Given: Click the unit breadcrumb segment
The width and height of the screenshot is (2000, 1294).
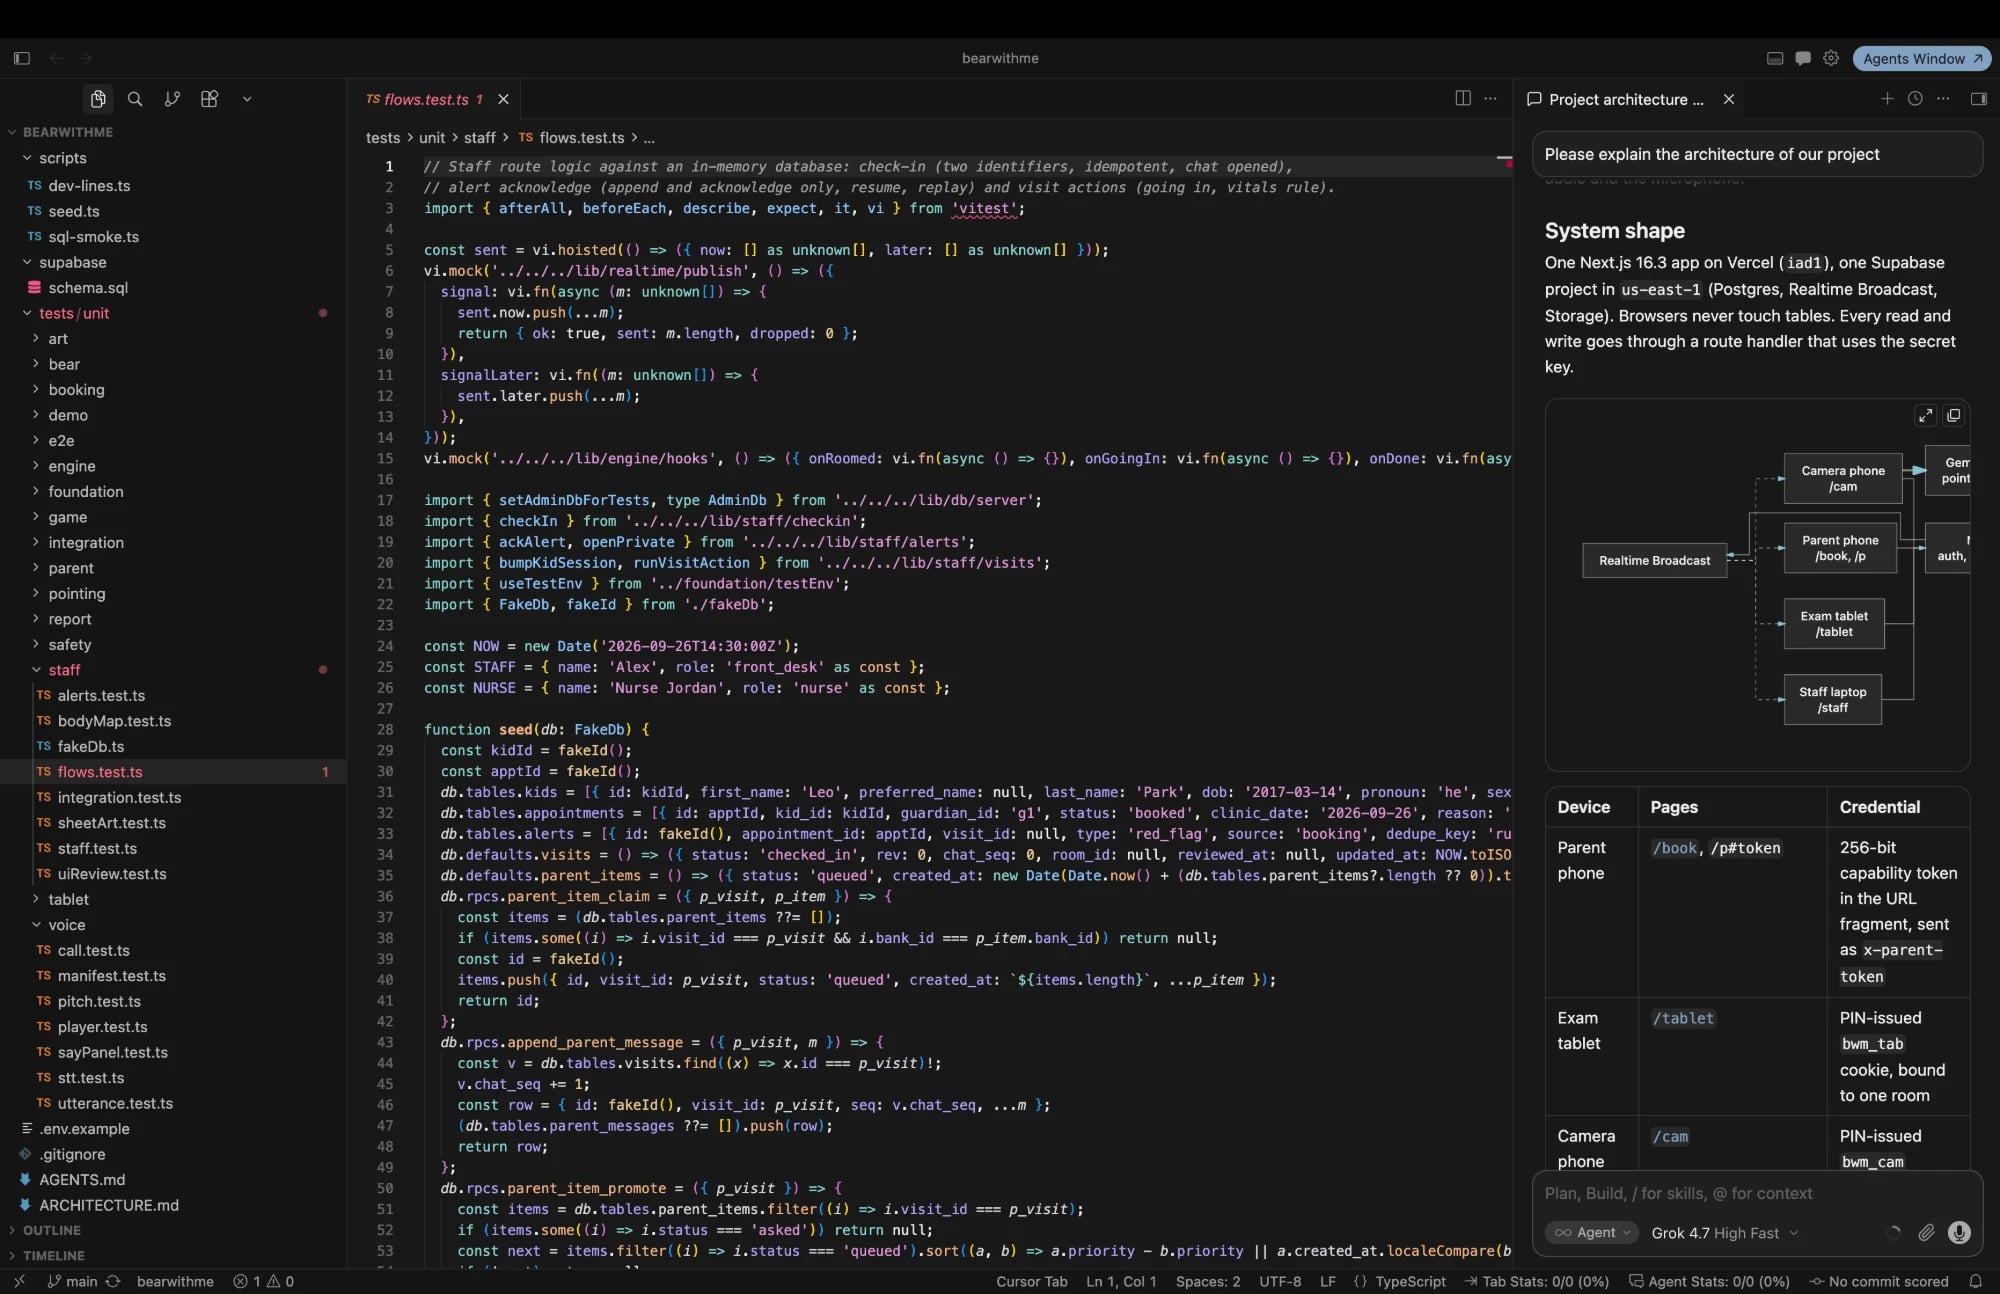Looking at the screenshot, I should click(x=432, y=138).
